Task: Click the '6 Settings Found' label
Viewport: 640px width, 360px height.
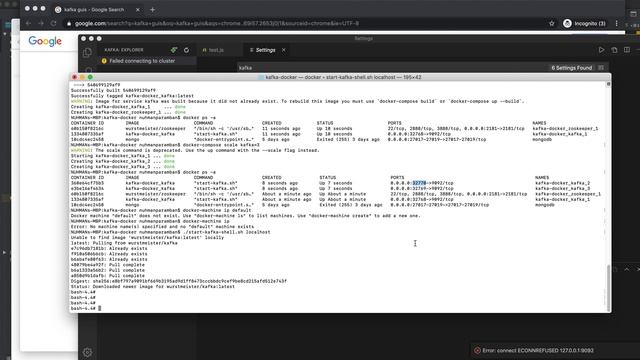Action: coord(571,68)
